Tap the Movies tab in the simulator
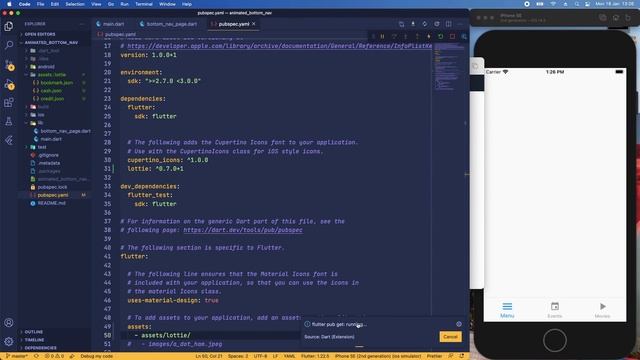The image size is (640, 360). click(602, 310)
